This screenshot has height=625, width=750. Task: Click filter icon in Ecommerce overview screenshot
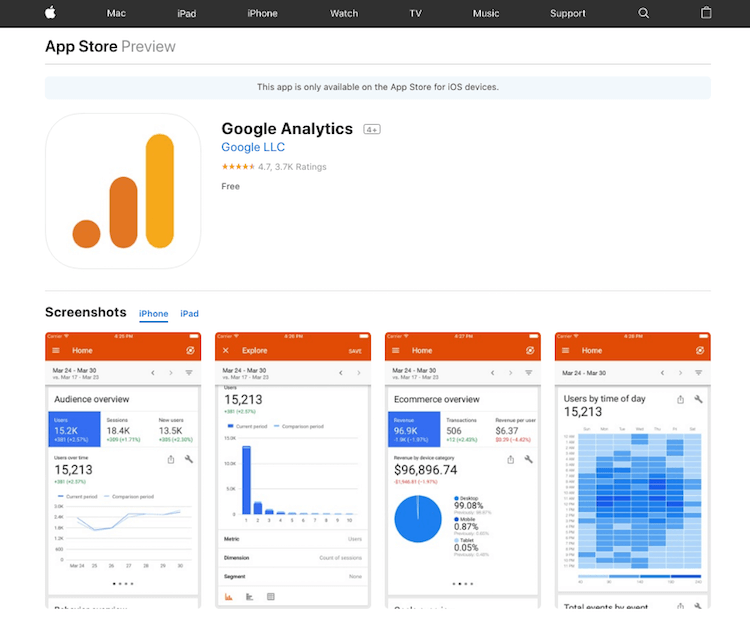529,373
